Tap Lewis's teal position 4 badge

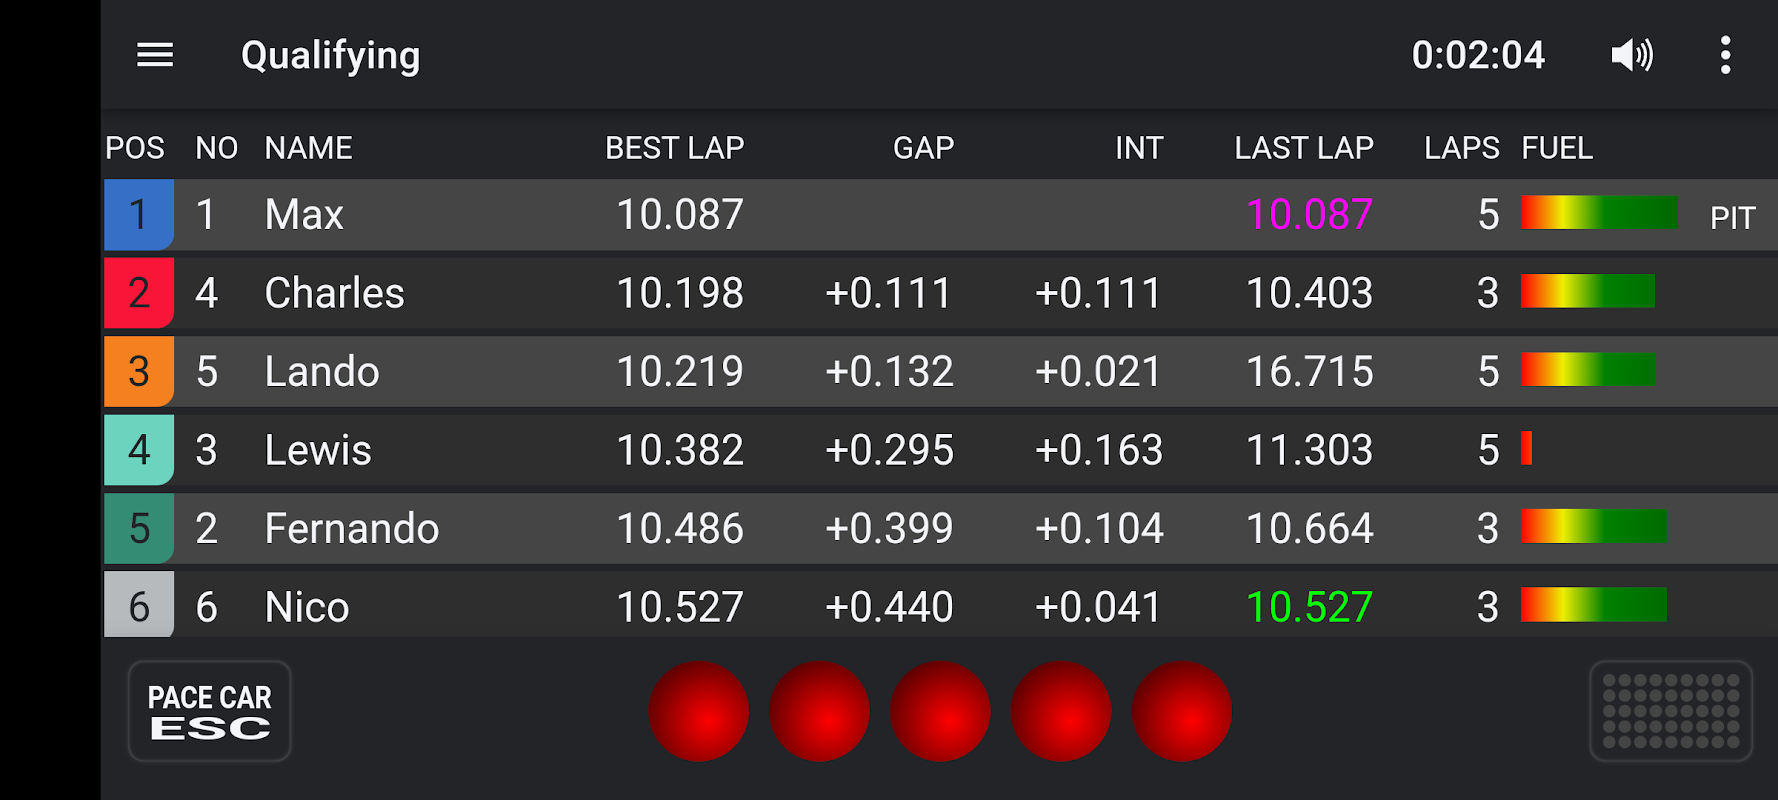(x=139, y=450)
